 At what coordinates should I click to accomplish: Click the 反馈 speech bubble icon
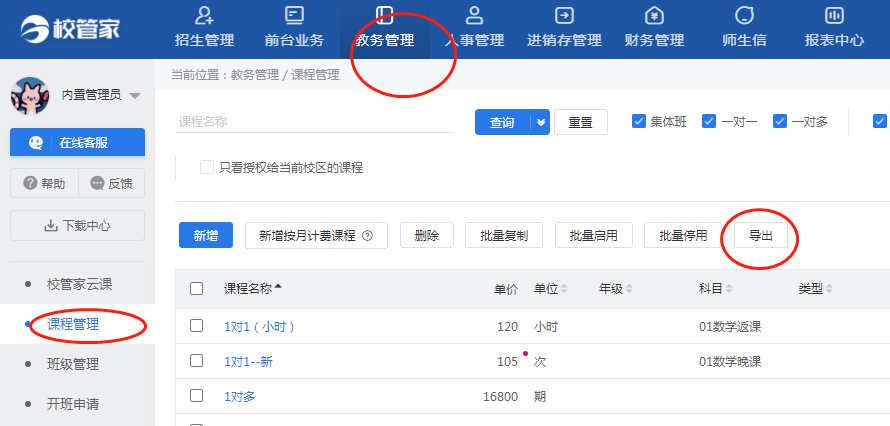97,183
